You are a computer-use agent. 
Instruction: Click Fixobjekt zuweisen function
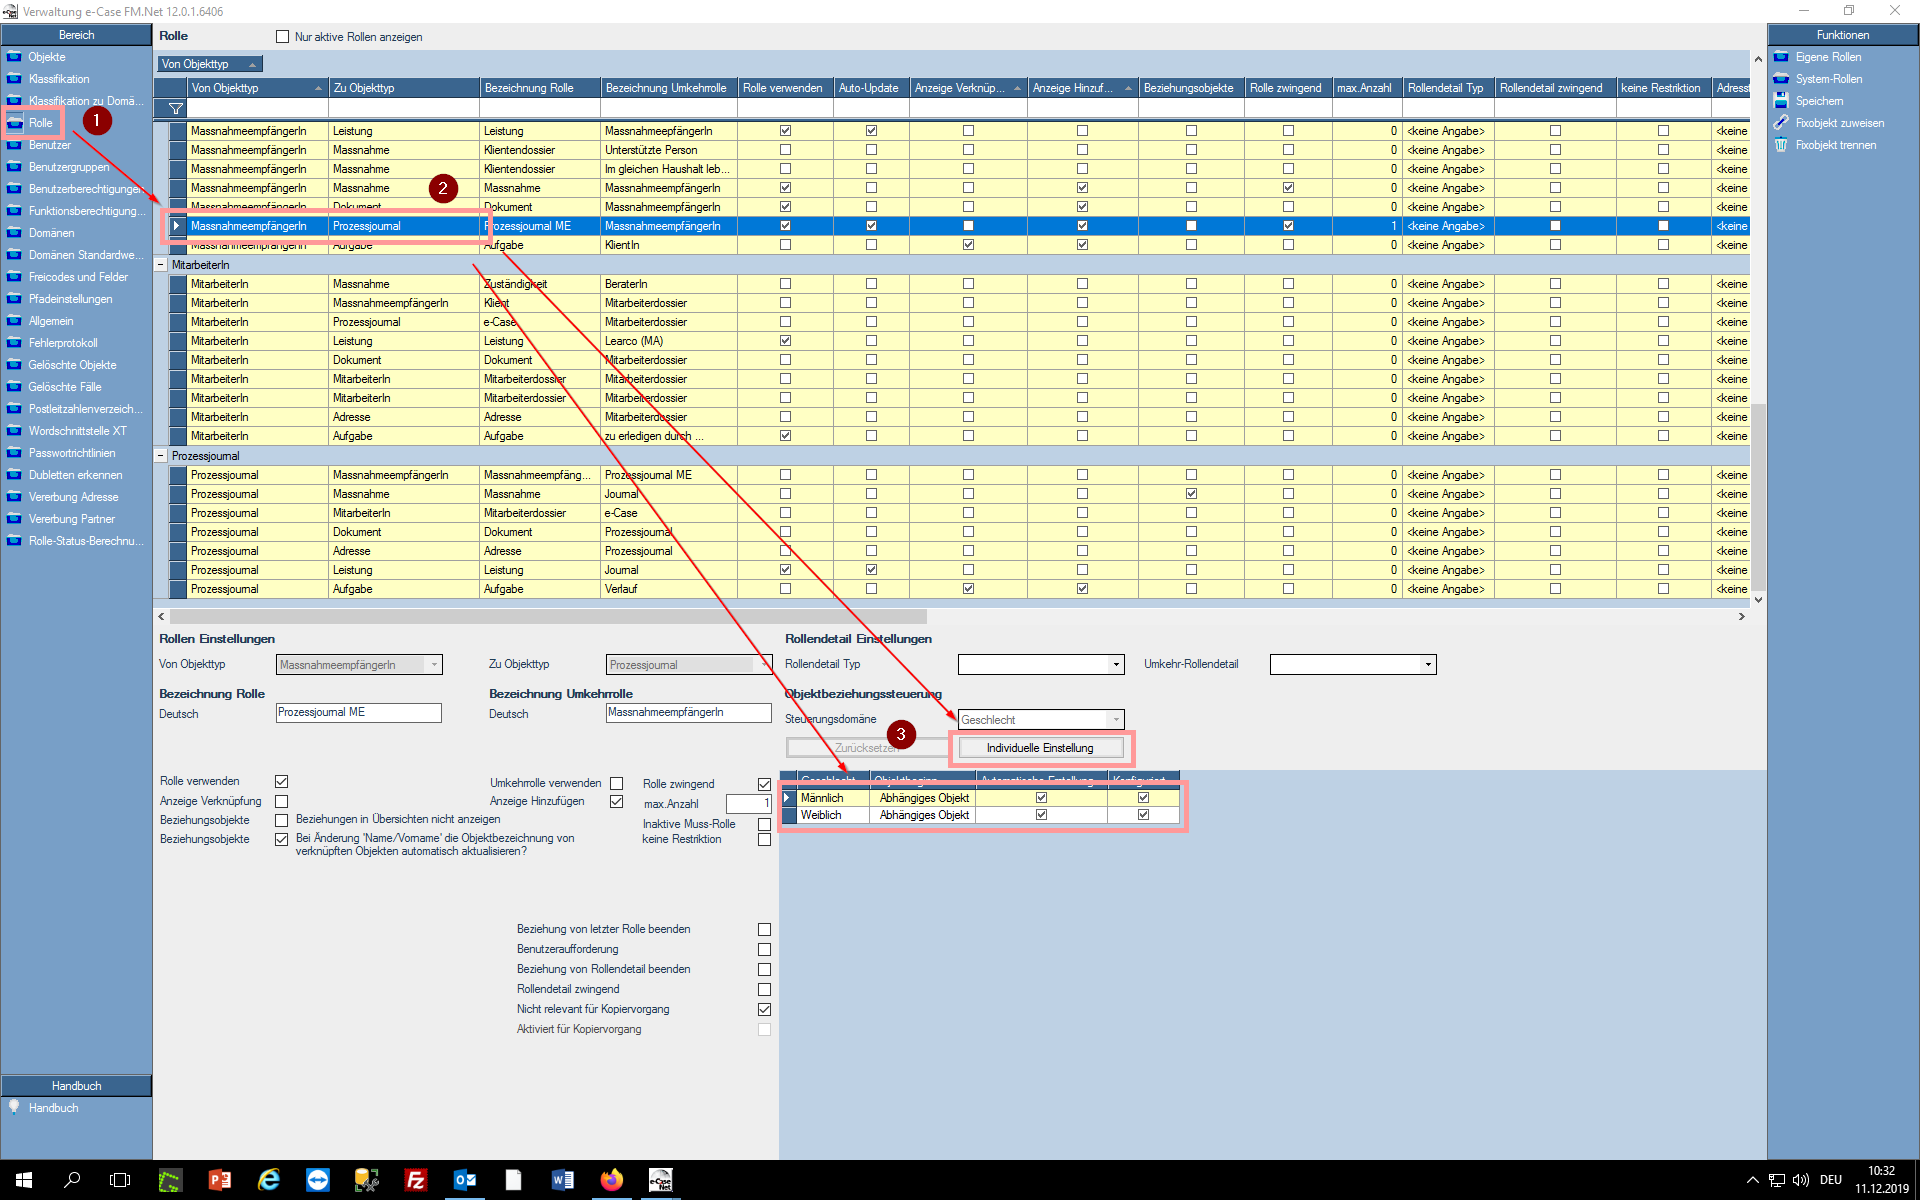pyautogui.click(x=1840, y=123)
